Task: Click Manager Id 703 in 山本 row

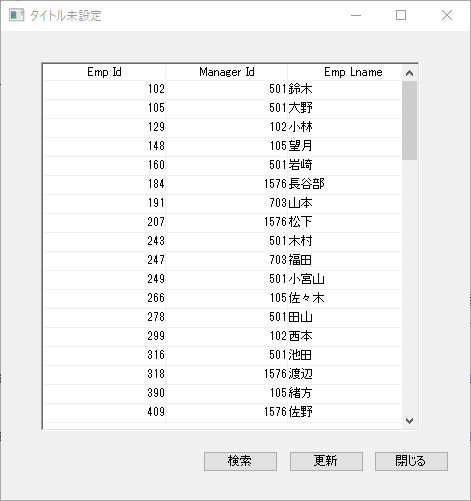Action: pos(227,203)
